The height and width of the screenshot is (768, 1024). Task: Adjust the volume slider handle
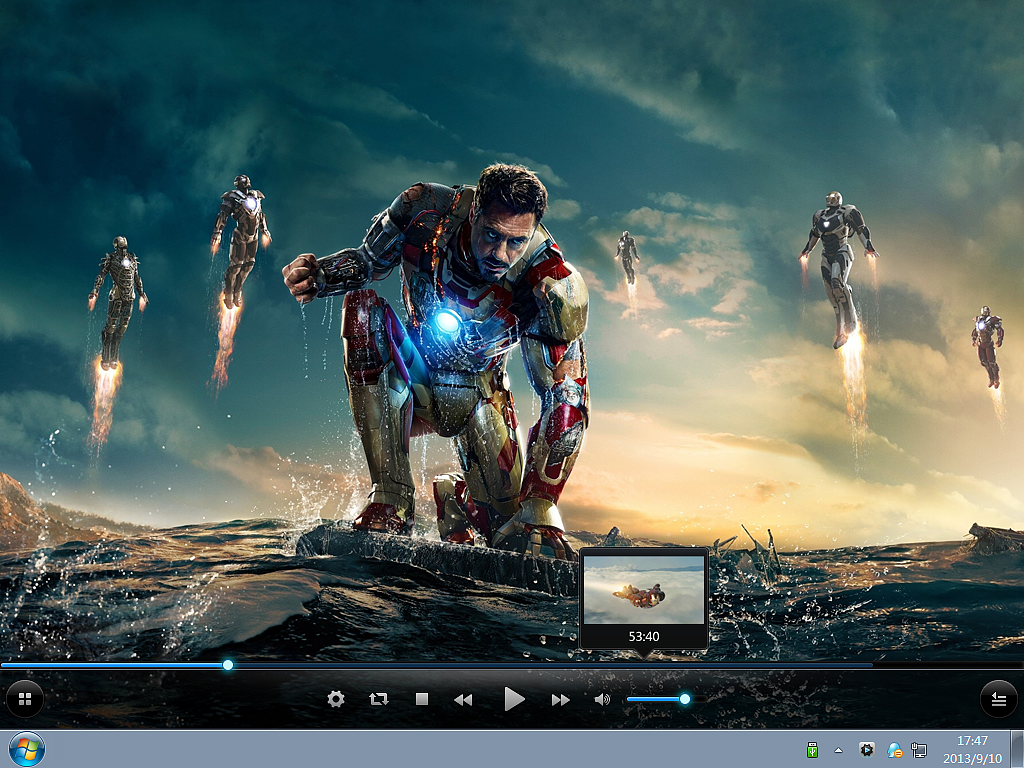(x=684, y=699)
